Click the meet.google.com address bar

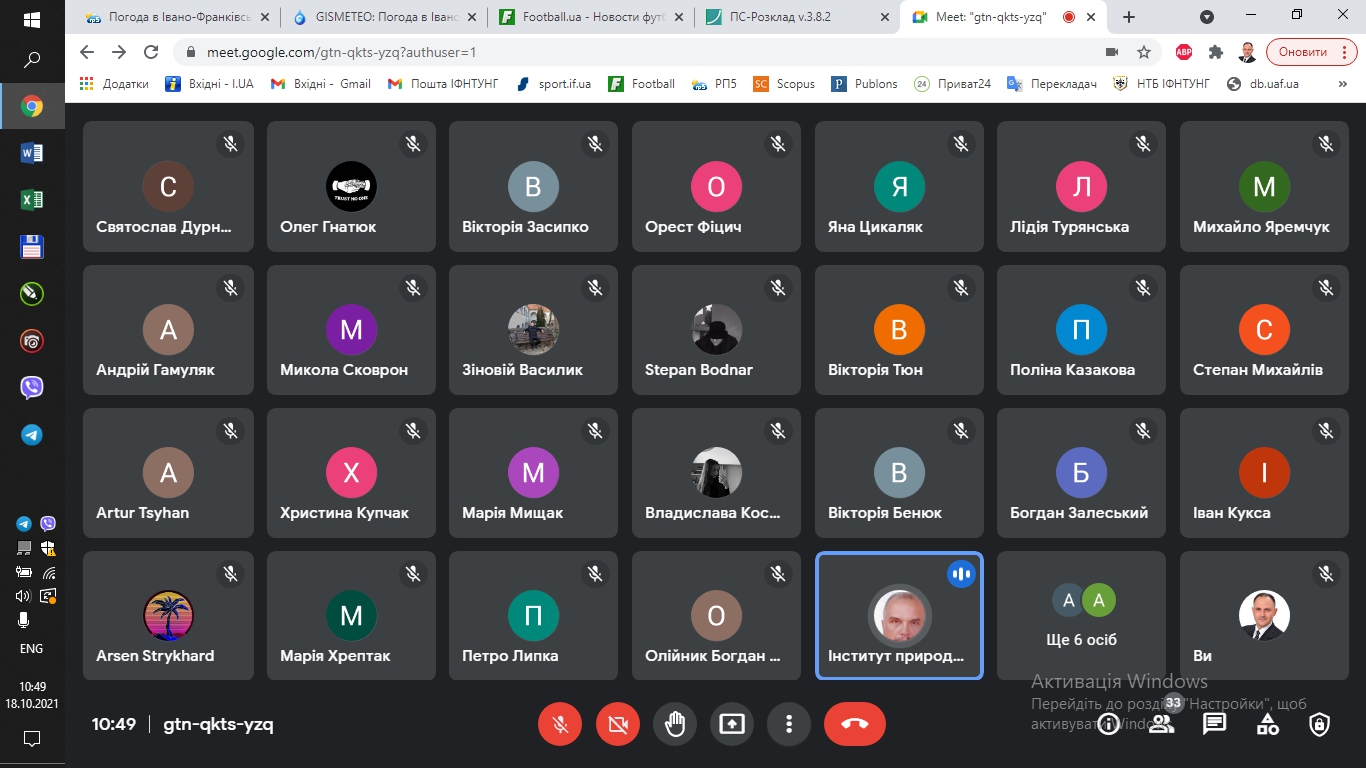click(x=600, y=52)
